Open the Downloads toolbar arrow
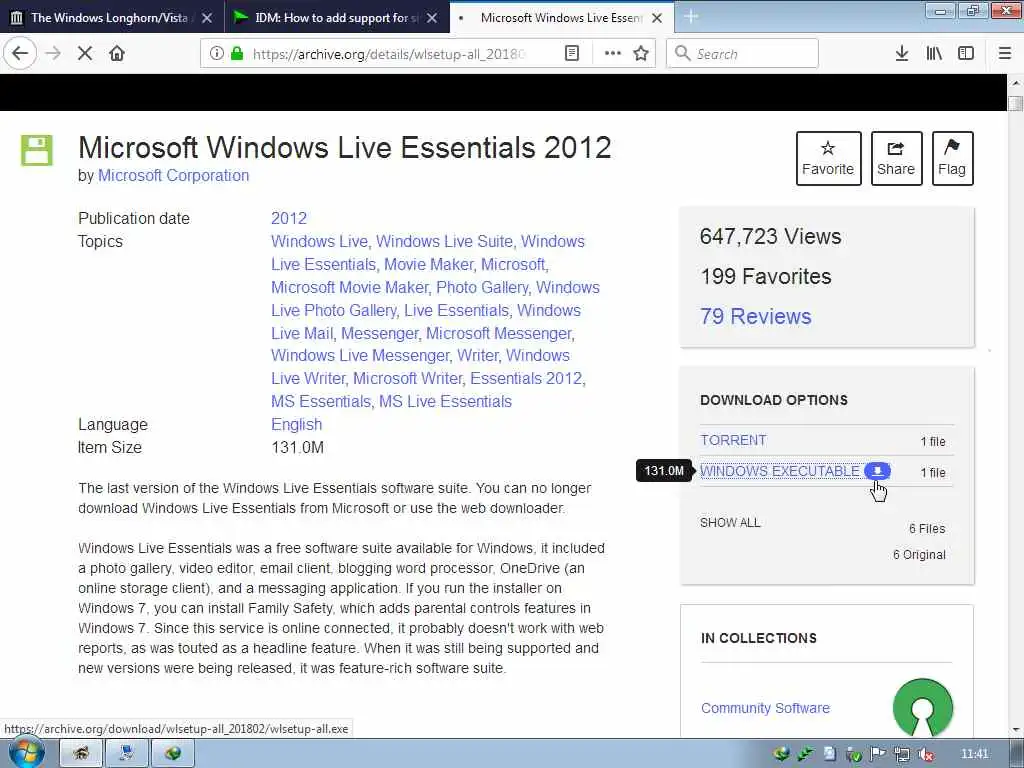Screen dimensions: 1024x768 [902, 54]
